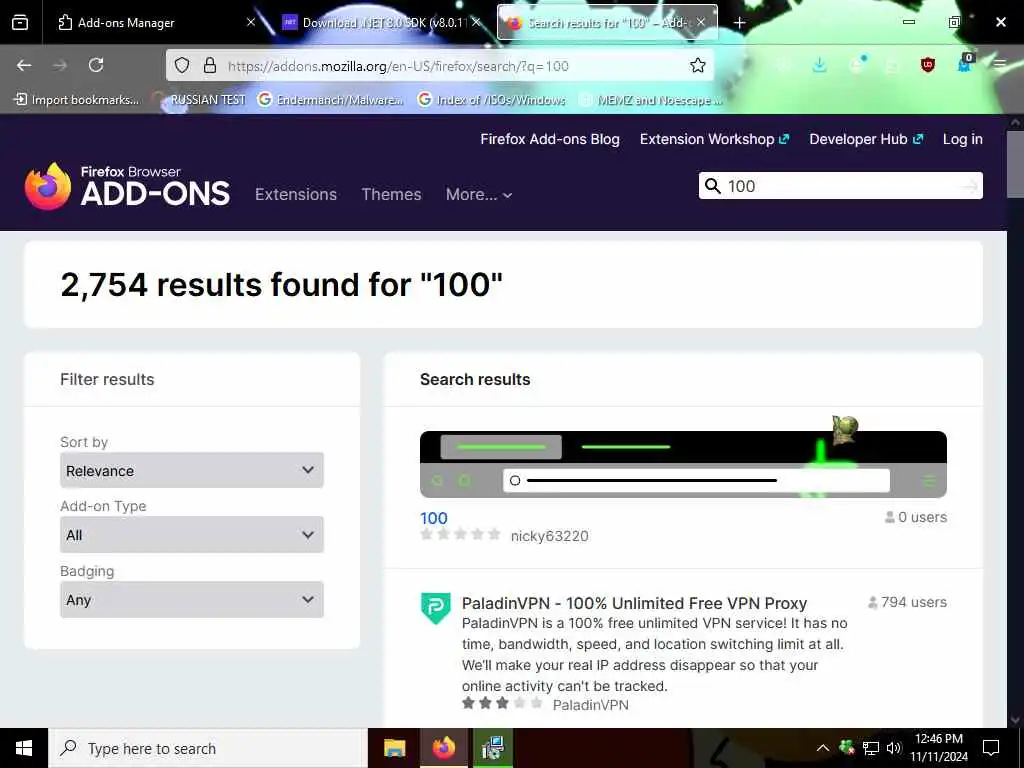The image size is (1024, 768).
Task: Open the Firefox application menu
Action: pos(1000,64)
